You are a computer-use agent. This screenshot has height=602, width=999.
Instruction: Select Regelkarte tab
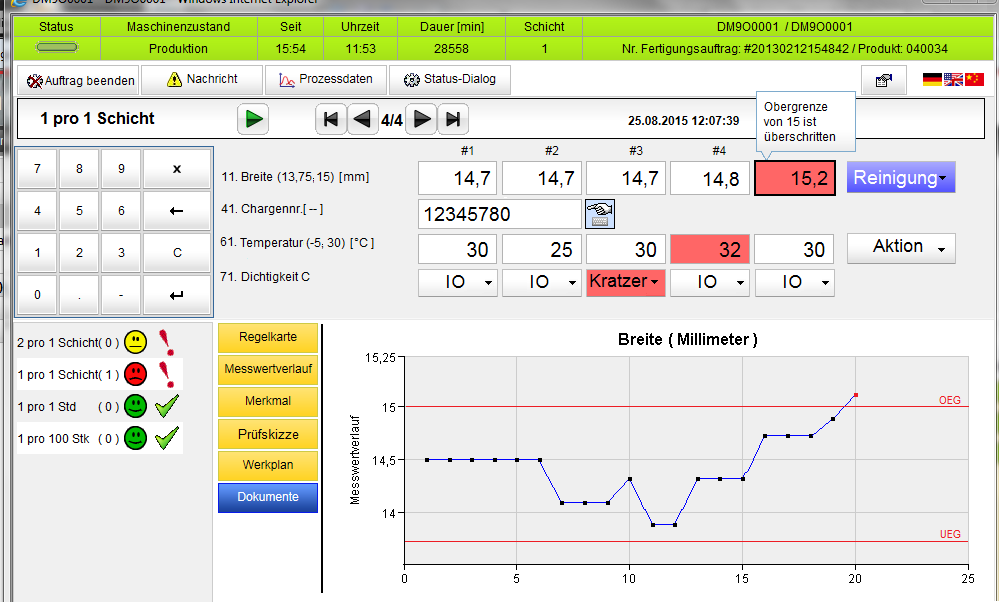268,338
